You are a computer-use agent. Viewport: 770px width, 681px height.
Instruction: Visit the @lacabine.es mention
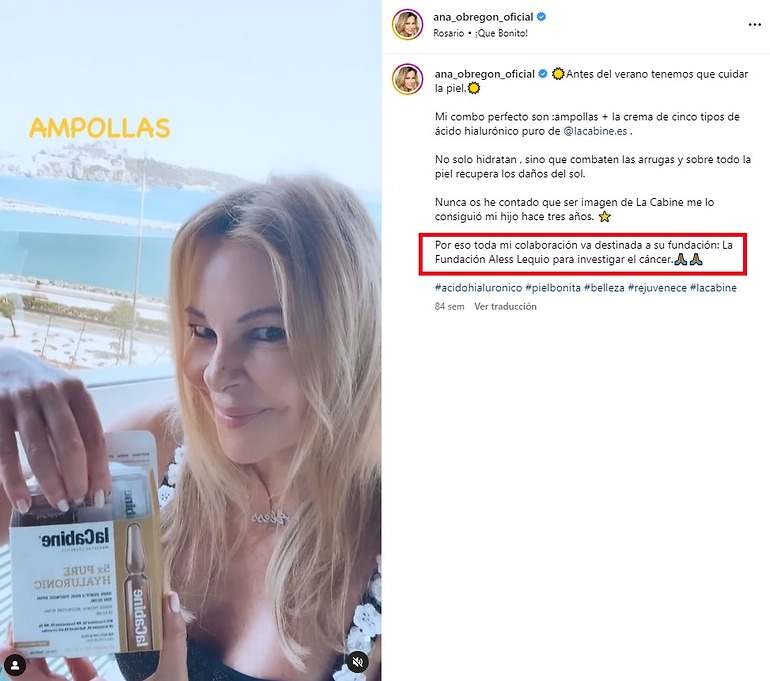pyautogui.click(x=595, y=132)
